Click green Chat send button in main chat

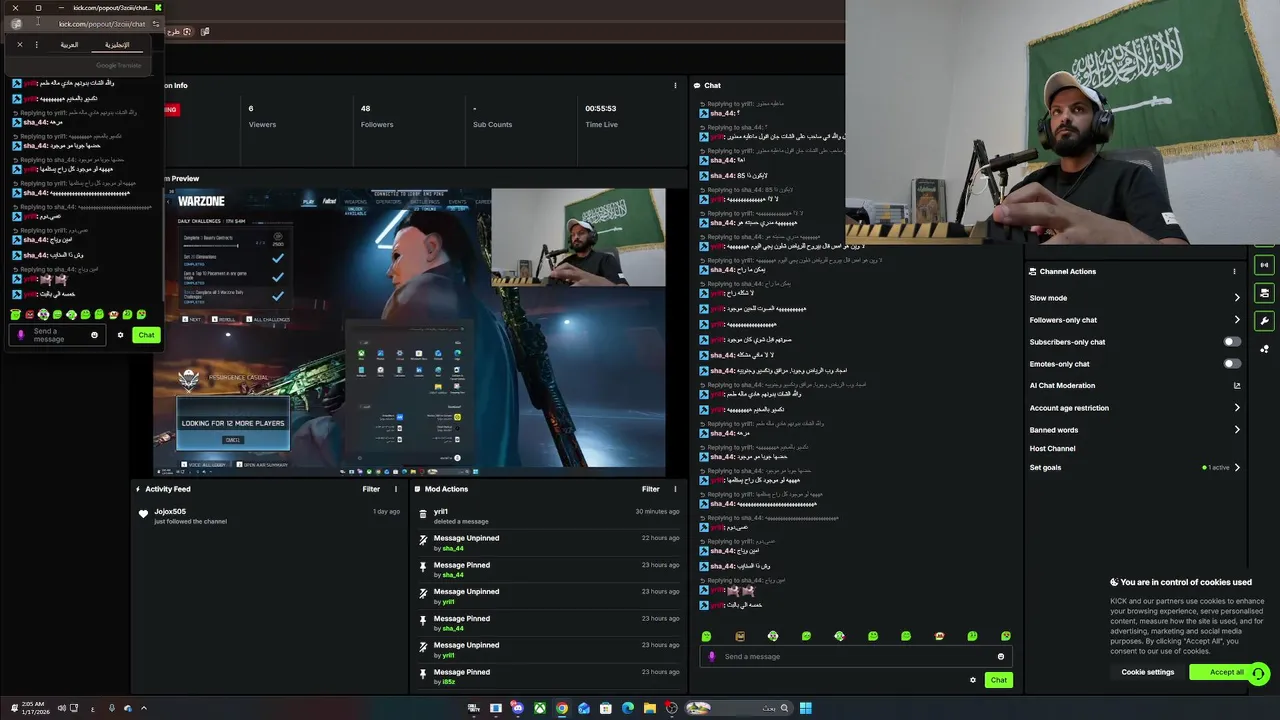(999, 680)
